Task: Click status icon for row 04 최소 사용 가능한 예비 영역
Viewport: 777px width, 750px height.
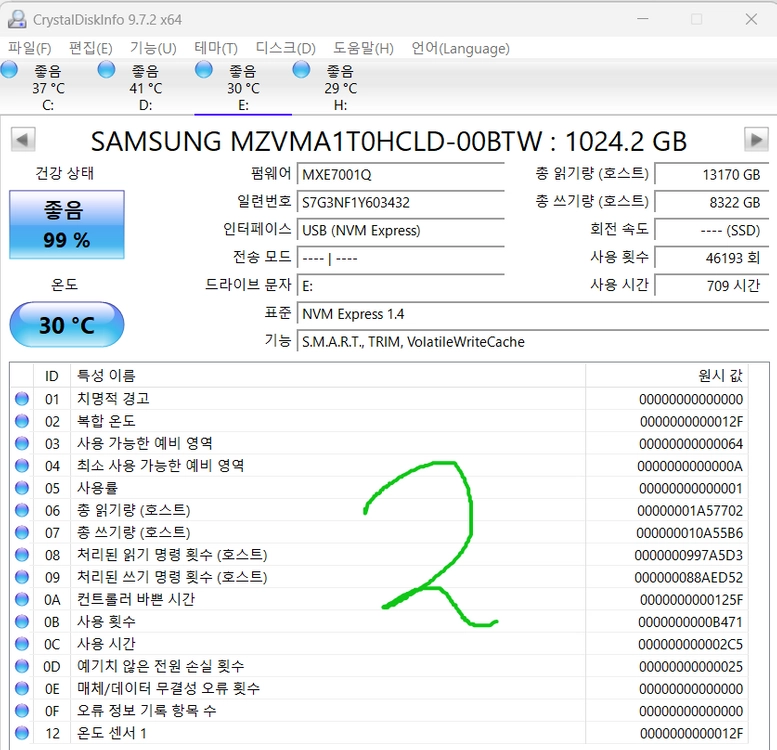Action: (22, 466)
